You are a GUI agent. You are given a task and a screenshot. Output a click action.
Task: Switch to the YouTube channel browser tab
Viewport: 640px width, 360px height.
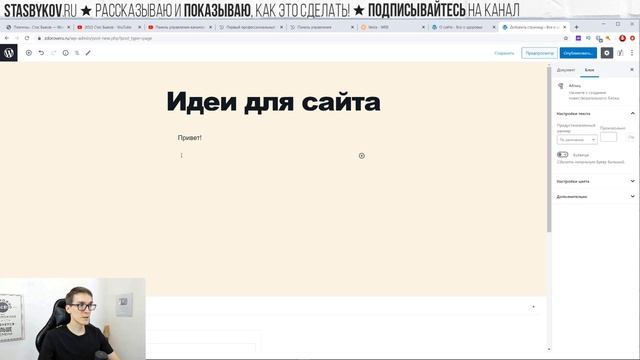(x=109, y=27)
